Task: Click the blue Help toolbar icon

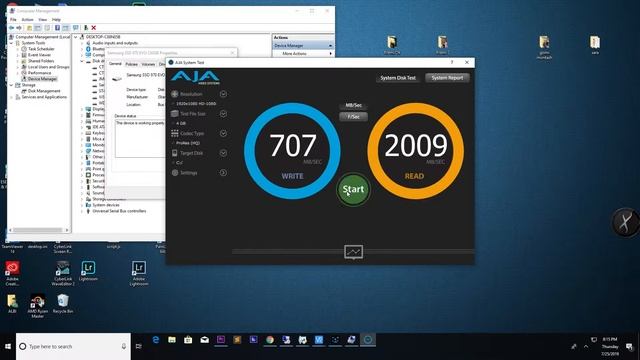Action: click(57, 28)
